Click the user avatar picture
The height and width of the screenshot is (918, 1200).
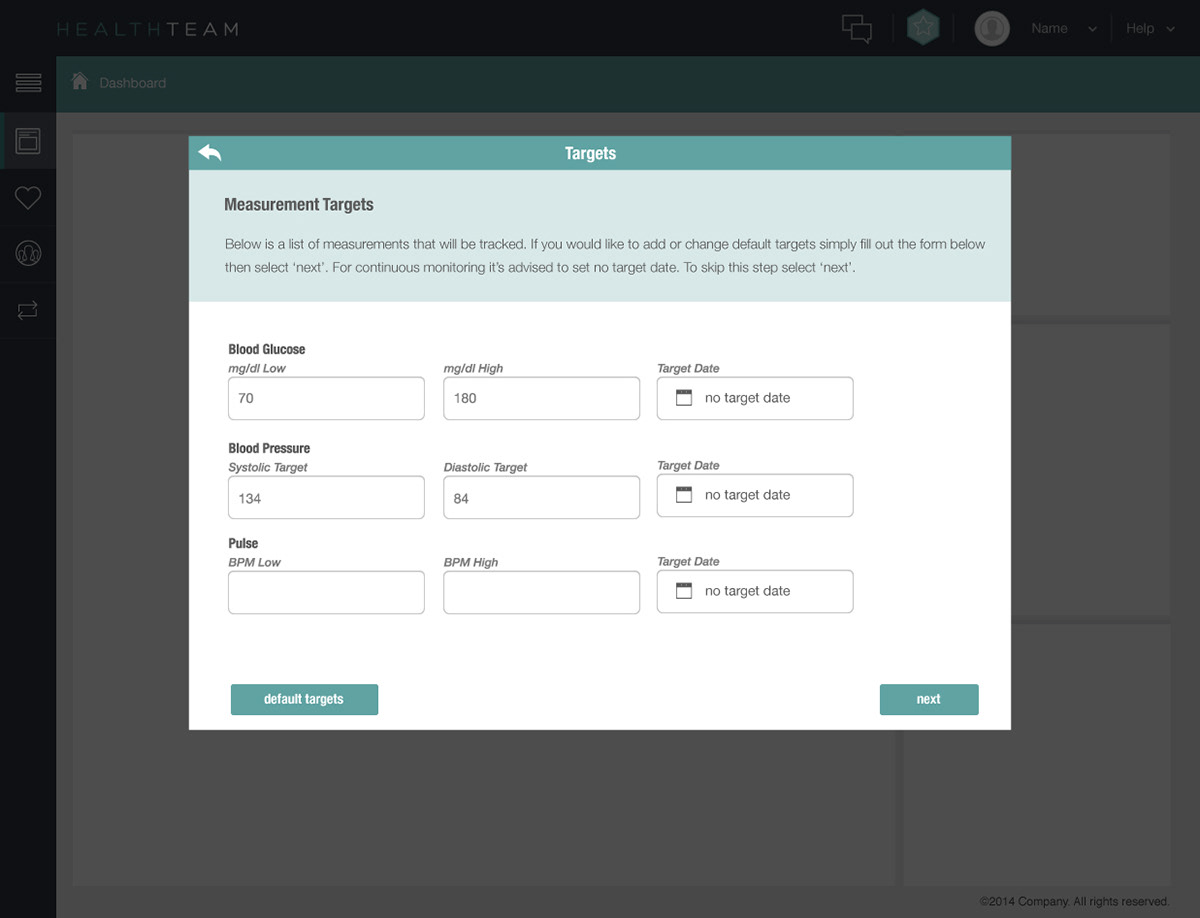pyautogui.click(x=992, y=28)
